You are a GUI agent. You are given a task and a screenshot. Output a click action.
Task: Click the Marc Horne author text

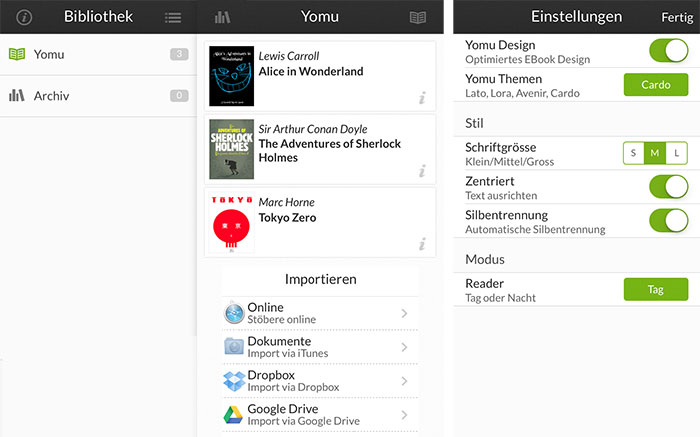click(287, 202)
